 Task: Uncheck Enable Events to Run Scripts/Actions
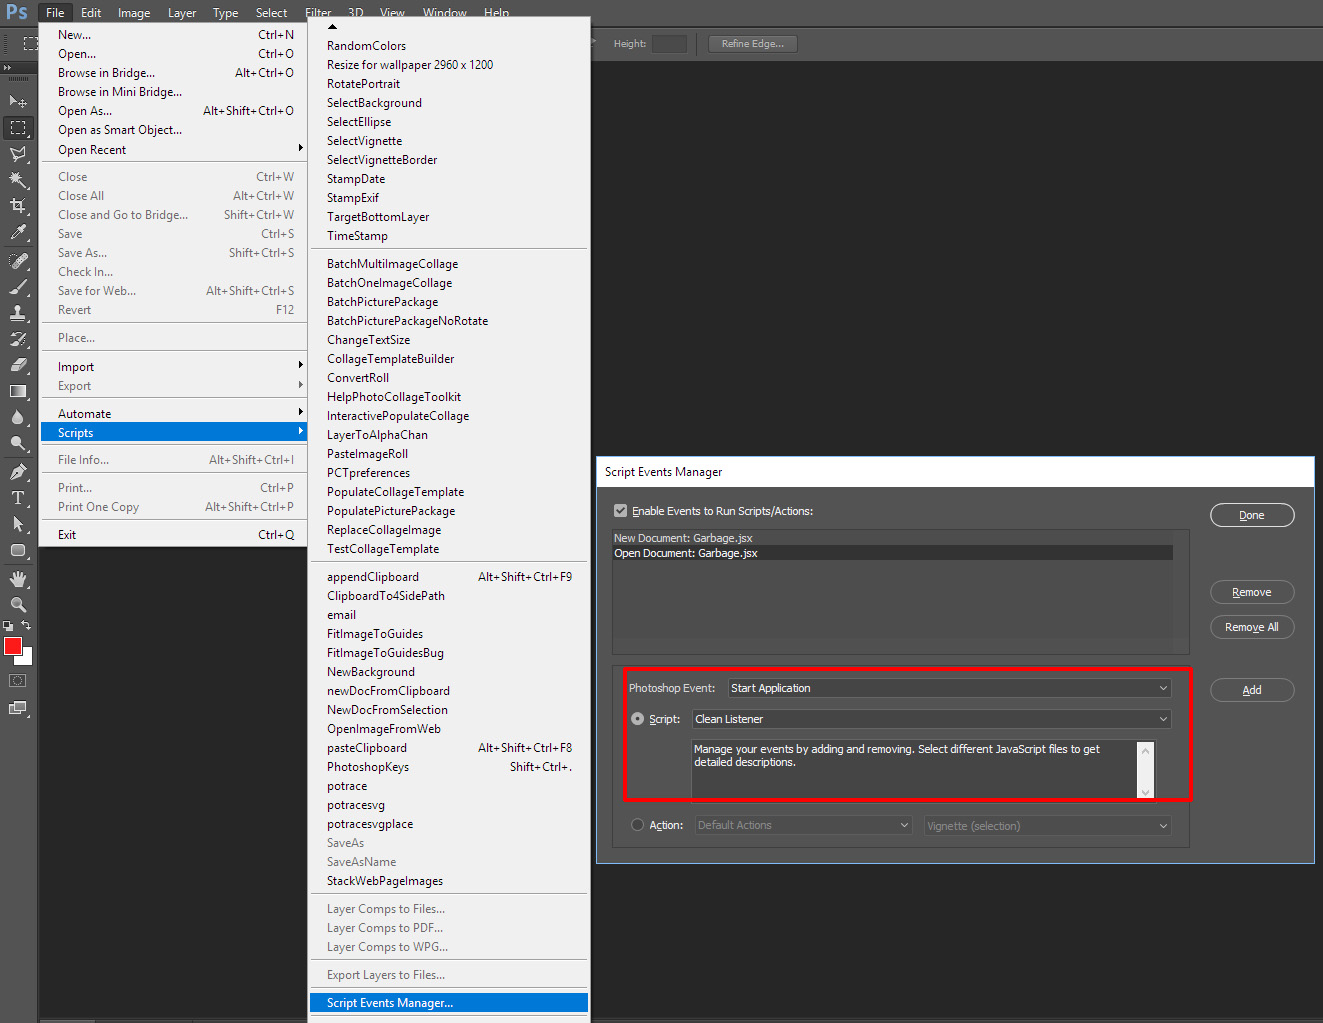623,511
